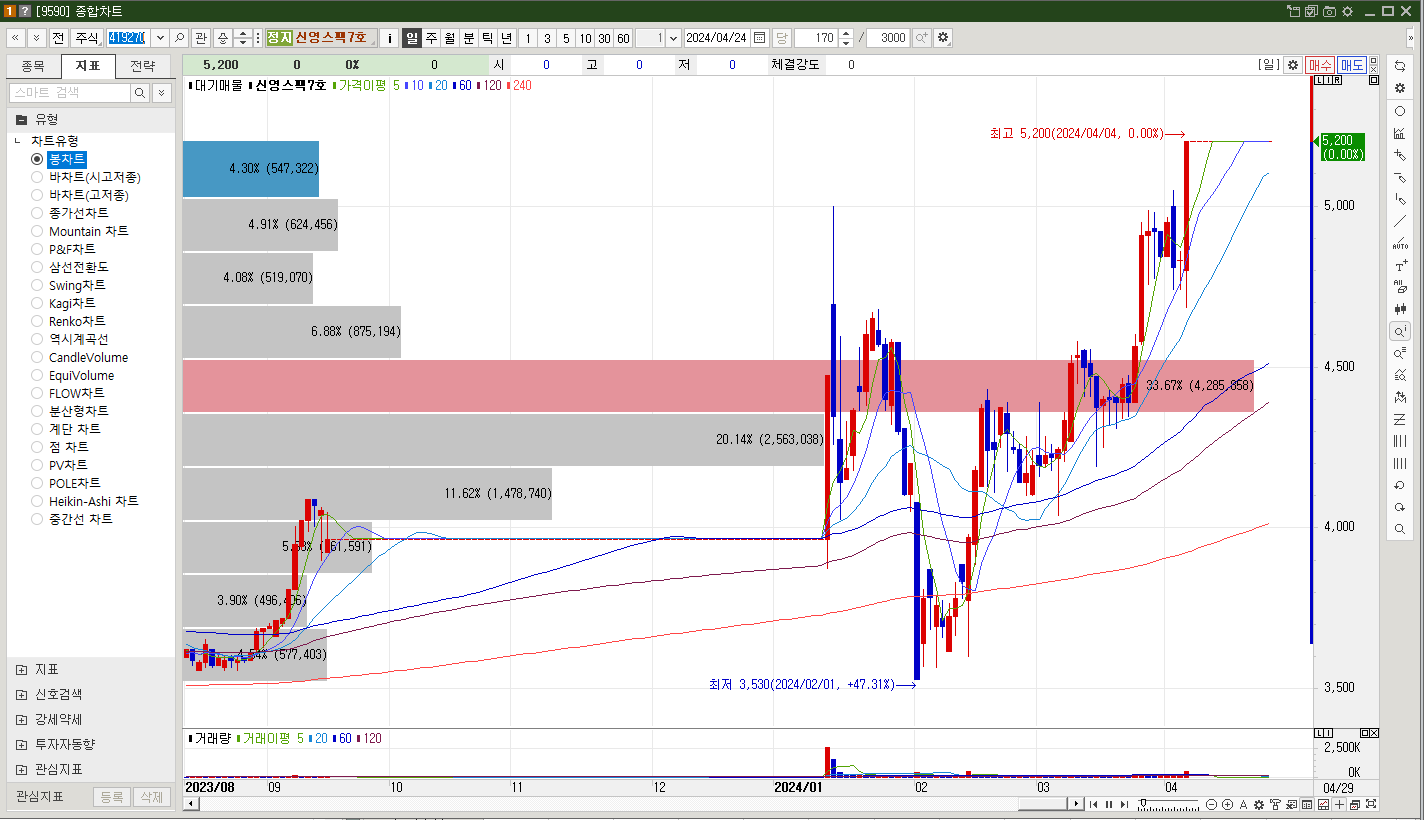Screen dimensions: 1424x820
Task: Click the red 매수 buy button
Action: [1319, 64]
